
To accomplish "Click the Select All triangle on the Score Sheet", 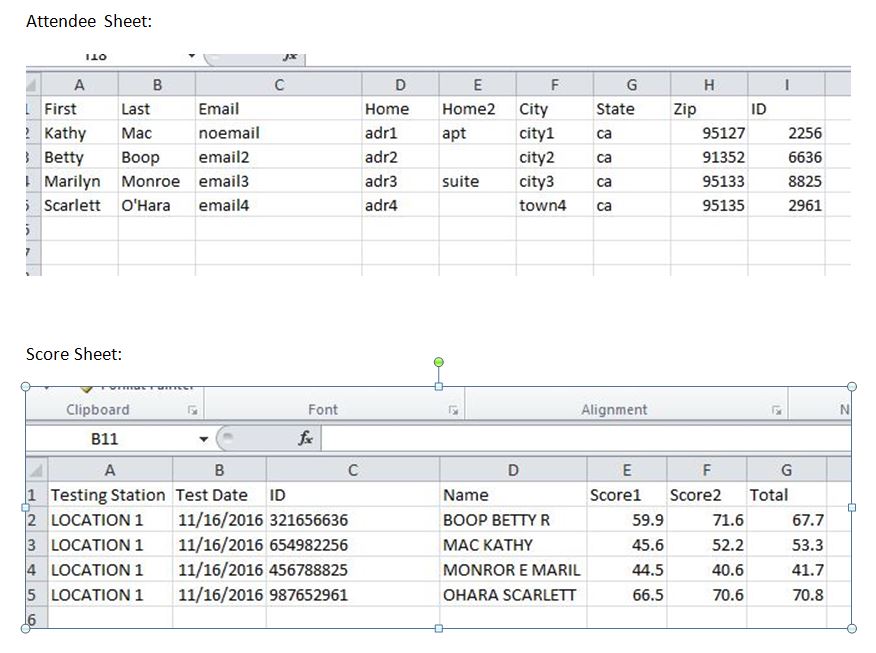I will pyautogui.click(x=38, y=468).
